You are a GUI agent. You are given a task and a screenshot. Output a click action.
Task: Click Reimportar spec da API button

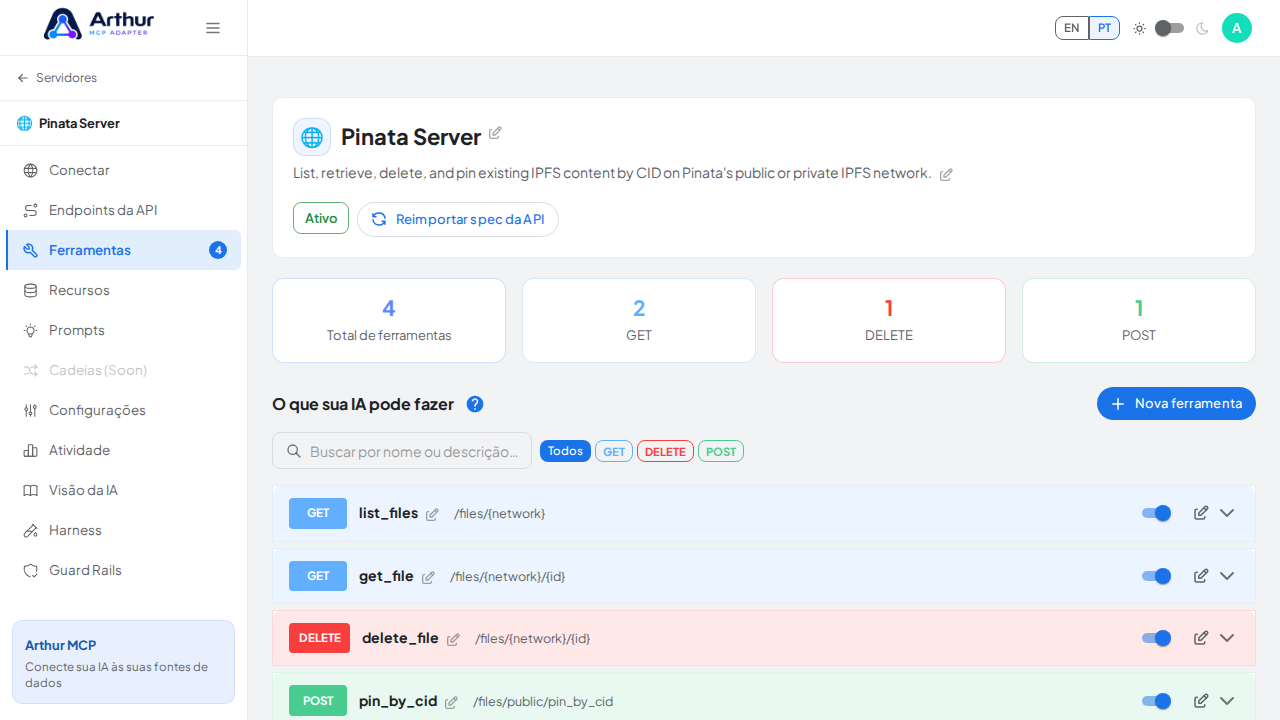point(458,219)
